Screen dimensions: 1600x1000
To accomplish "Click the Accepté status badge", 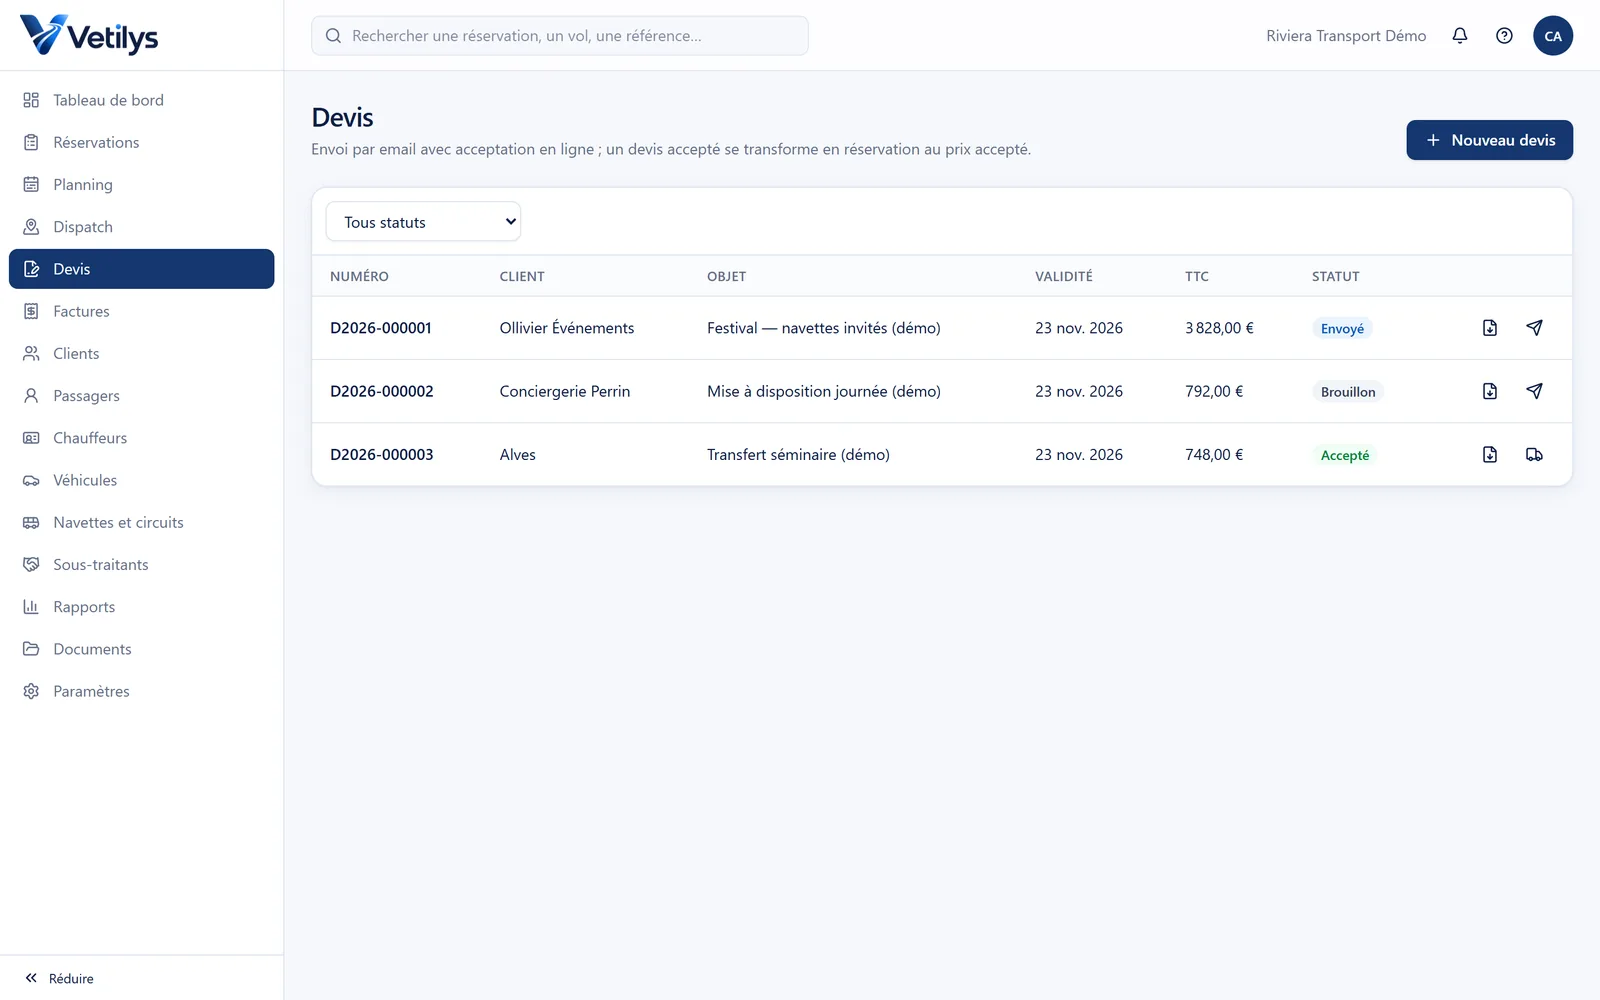I will pos(1345,455).
